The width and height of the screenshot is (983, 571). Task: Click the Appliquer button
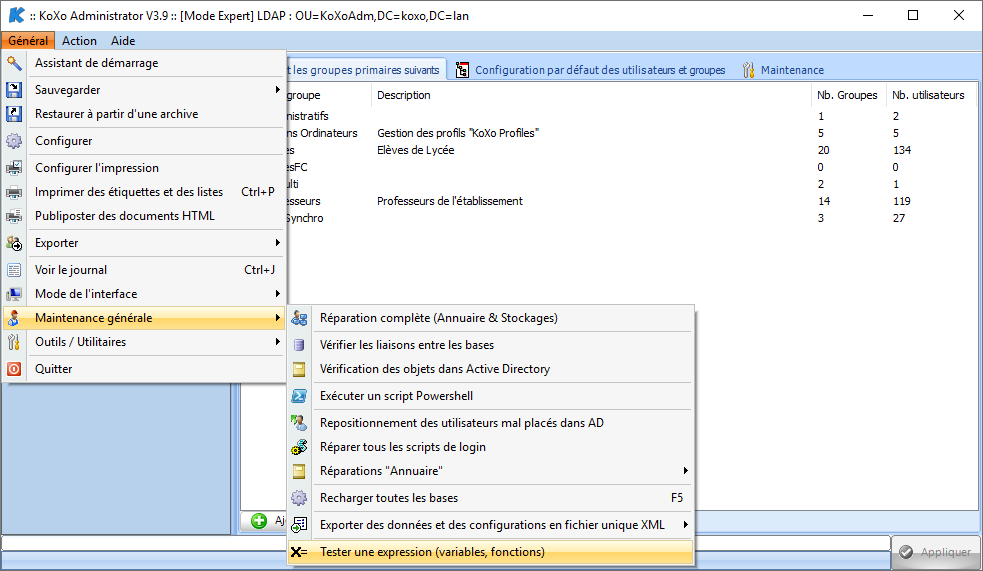[935, 552]
